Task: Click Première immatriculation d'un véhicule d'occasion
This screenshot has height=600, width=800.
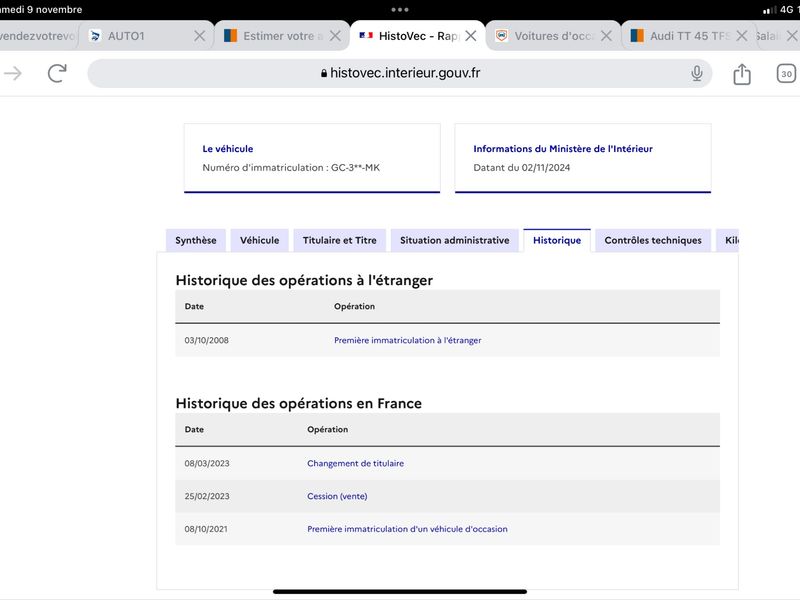Action: (407, 529)
